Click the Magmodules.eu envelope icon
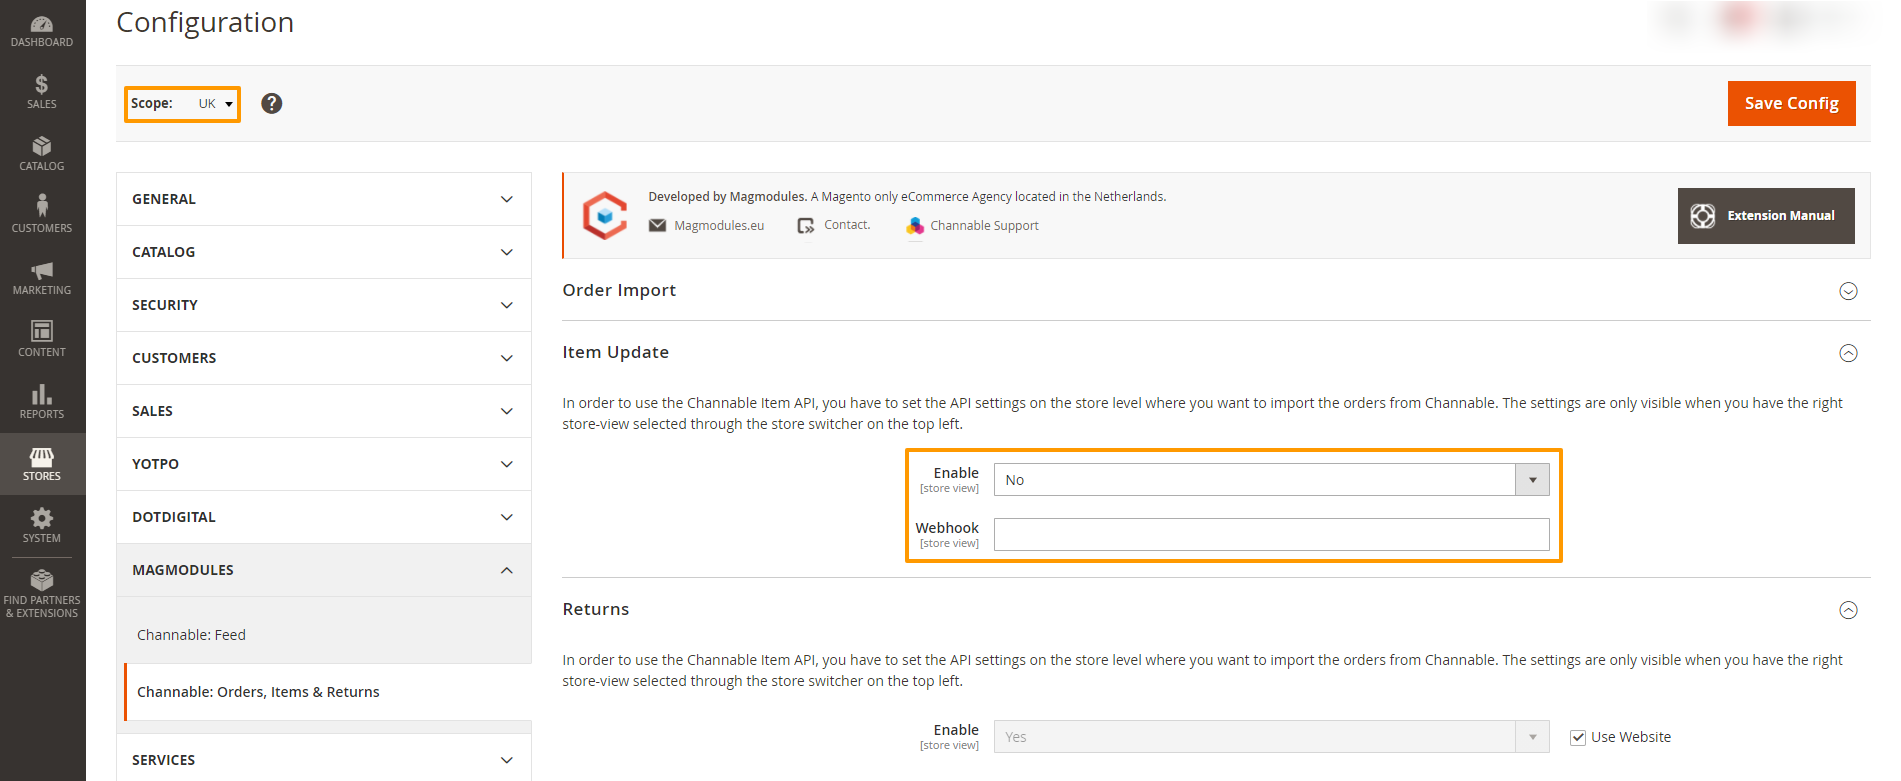The height and width of the screenshot is (781, 1901). (657, 225)
